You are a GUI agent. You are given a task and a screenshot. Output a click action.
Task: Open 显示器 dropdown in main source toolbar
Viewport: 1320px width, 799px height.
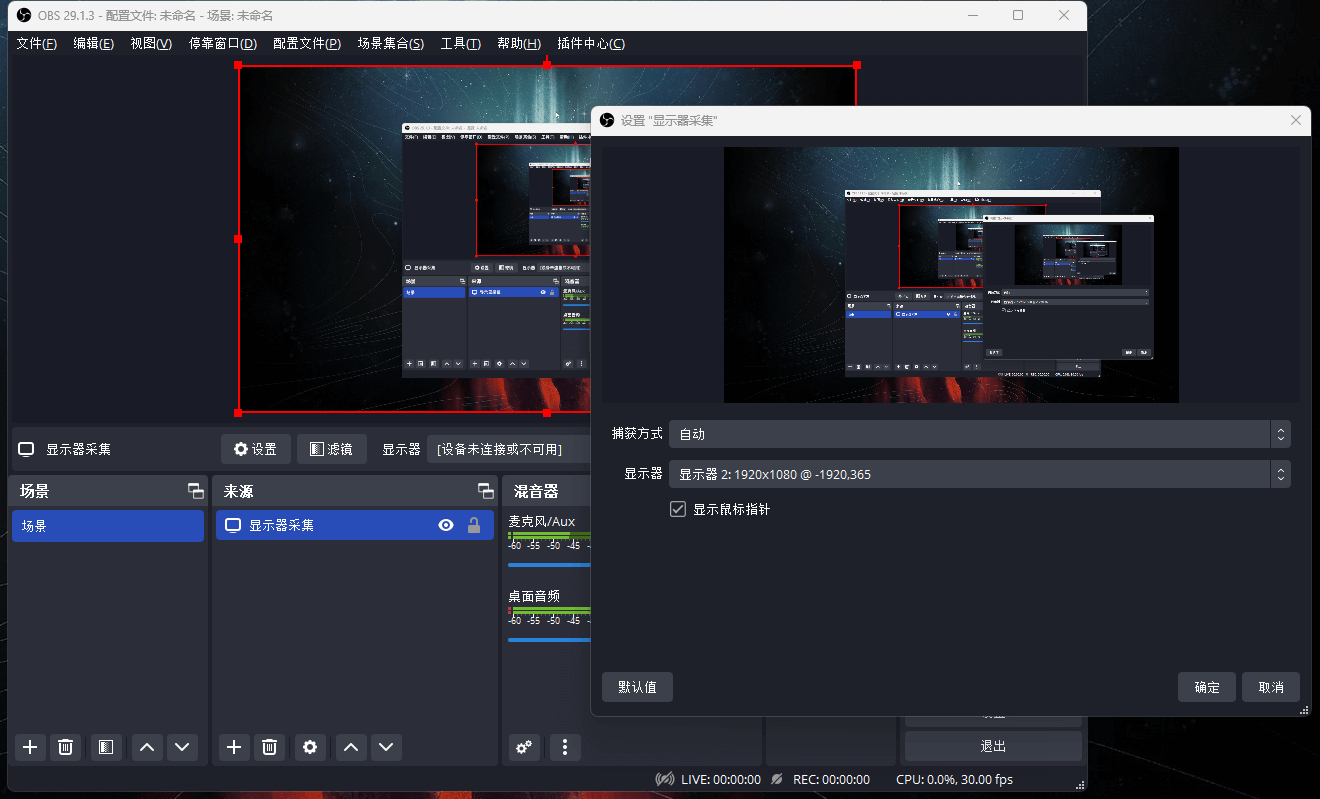(508, 449)
